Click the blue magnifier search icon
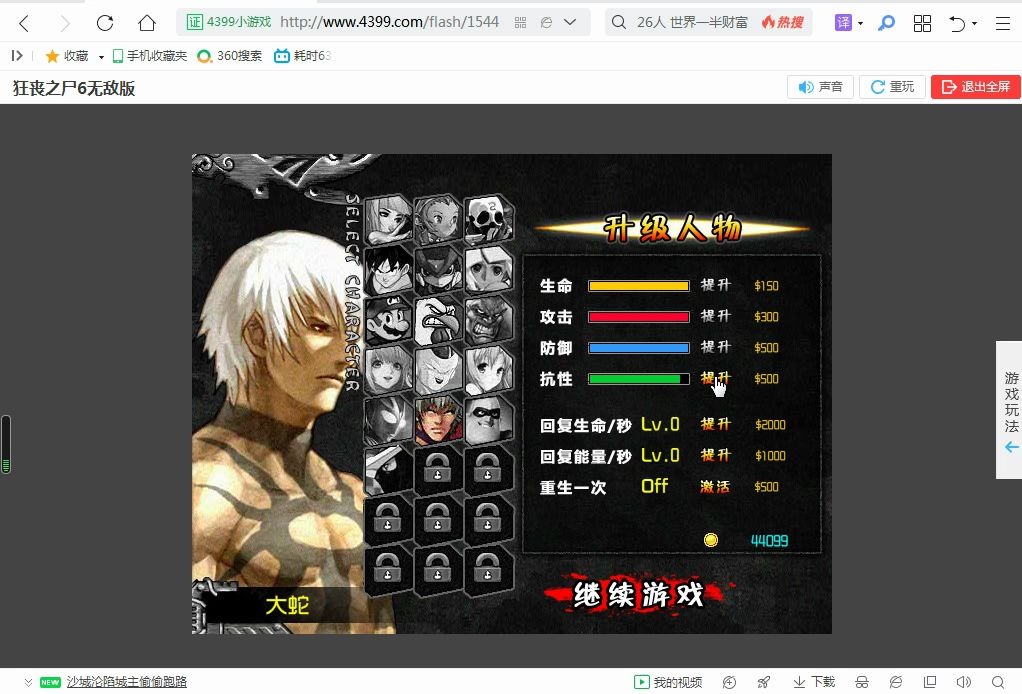The width and height of the screenshot is (1022, 694). (886, 23)
